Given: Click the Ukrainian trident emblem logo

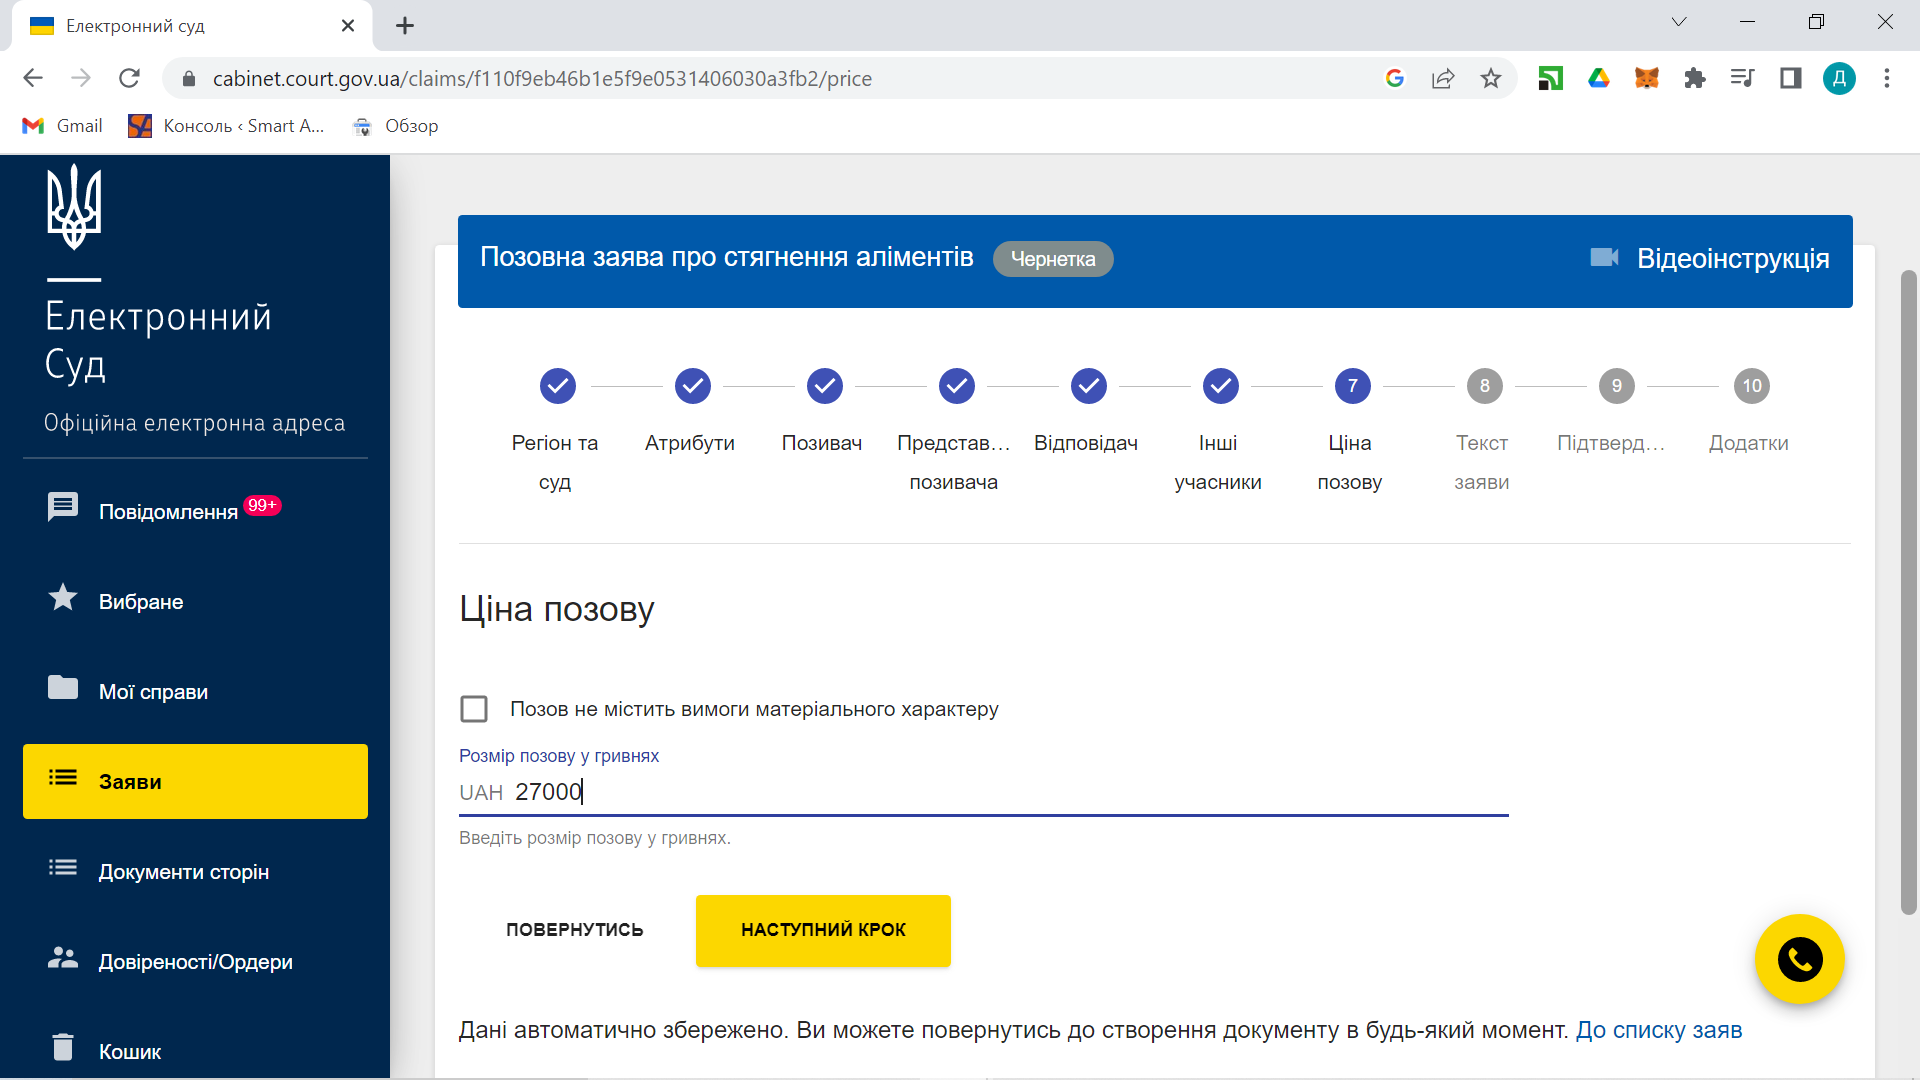Looking at the screenshot, I should [74, 207].
